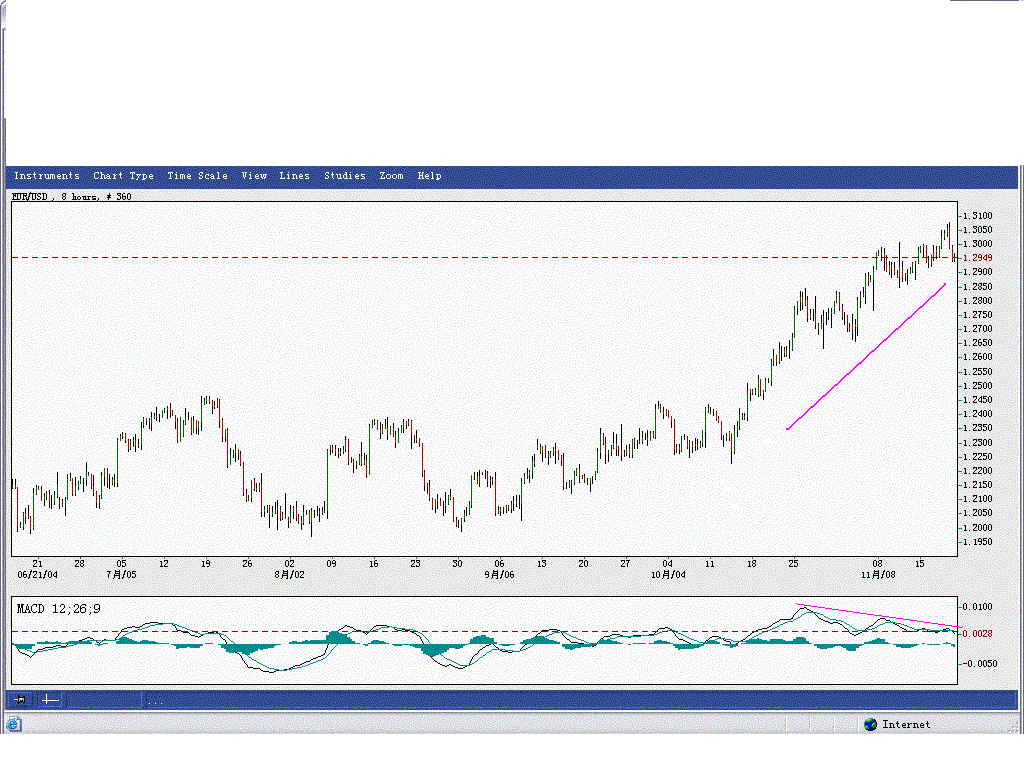Open the Chart Type menu
The height and width of the screenshot is (768, 1024).
pyautogui.click(x=123, y=176)
